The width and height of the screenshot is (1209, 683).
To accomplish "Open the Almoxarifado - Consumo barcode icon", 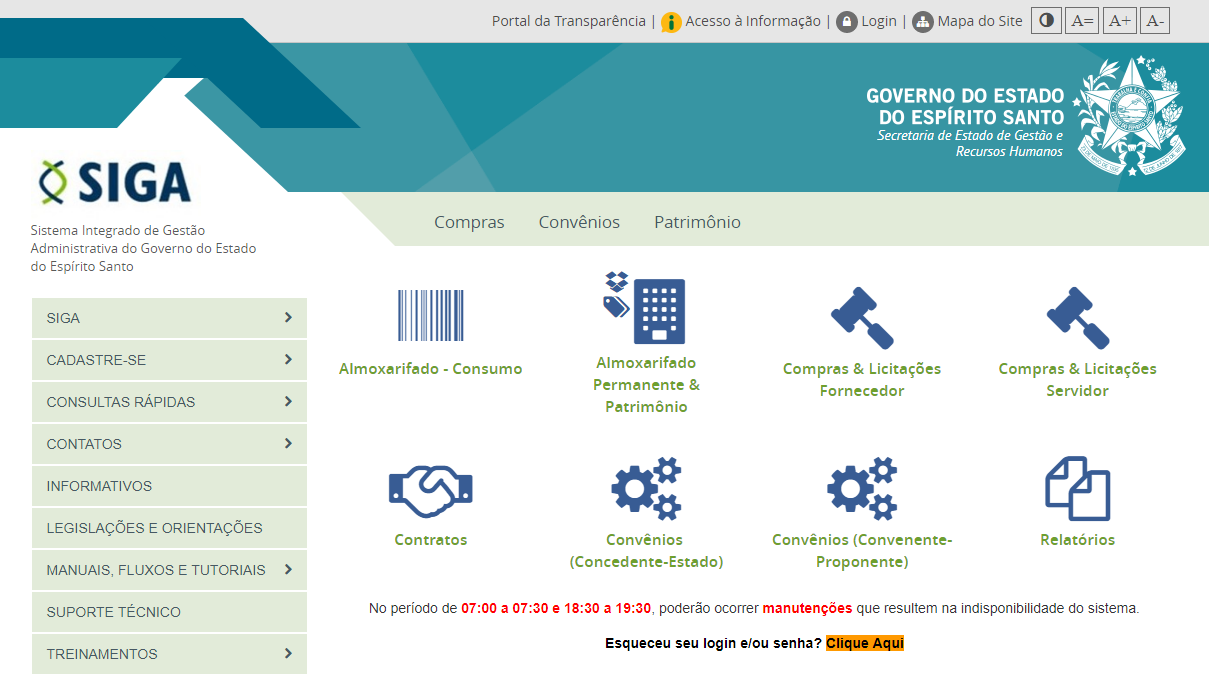I will (x=430, y=317).
